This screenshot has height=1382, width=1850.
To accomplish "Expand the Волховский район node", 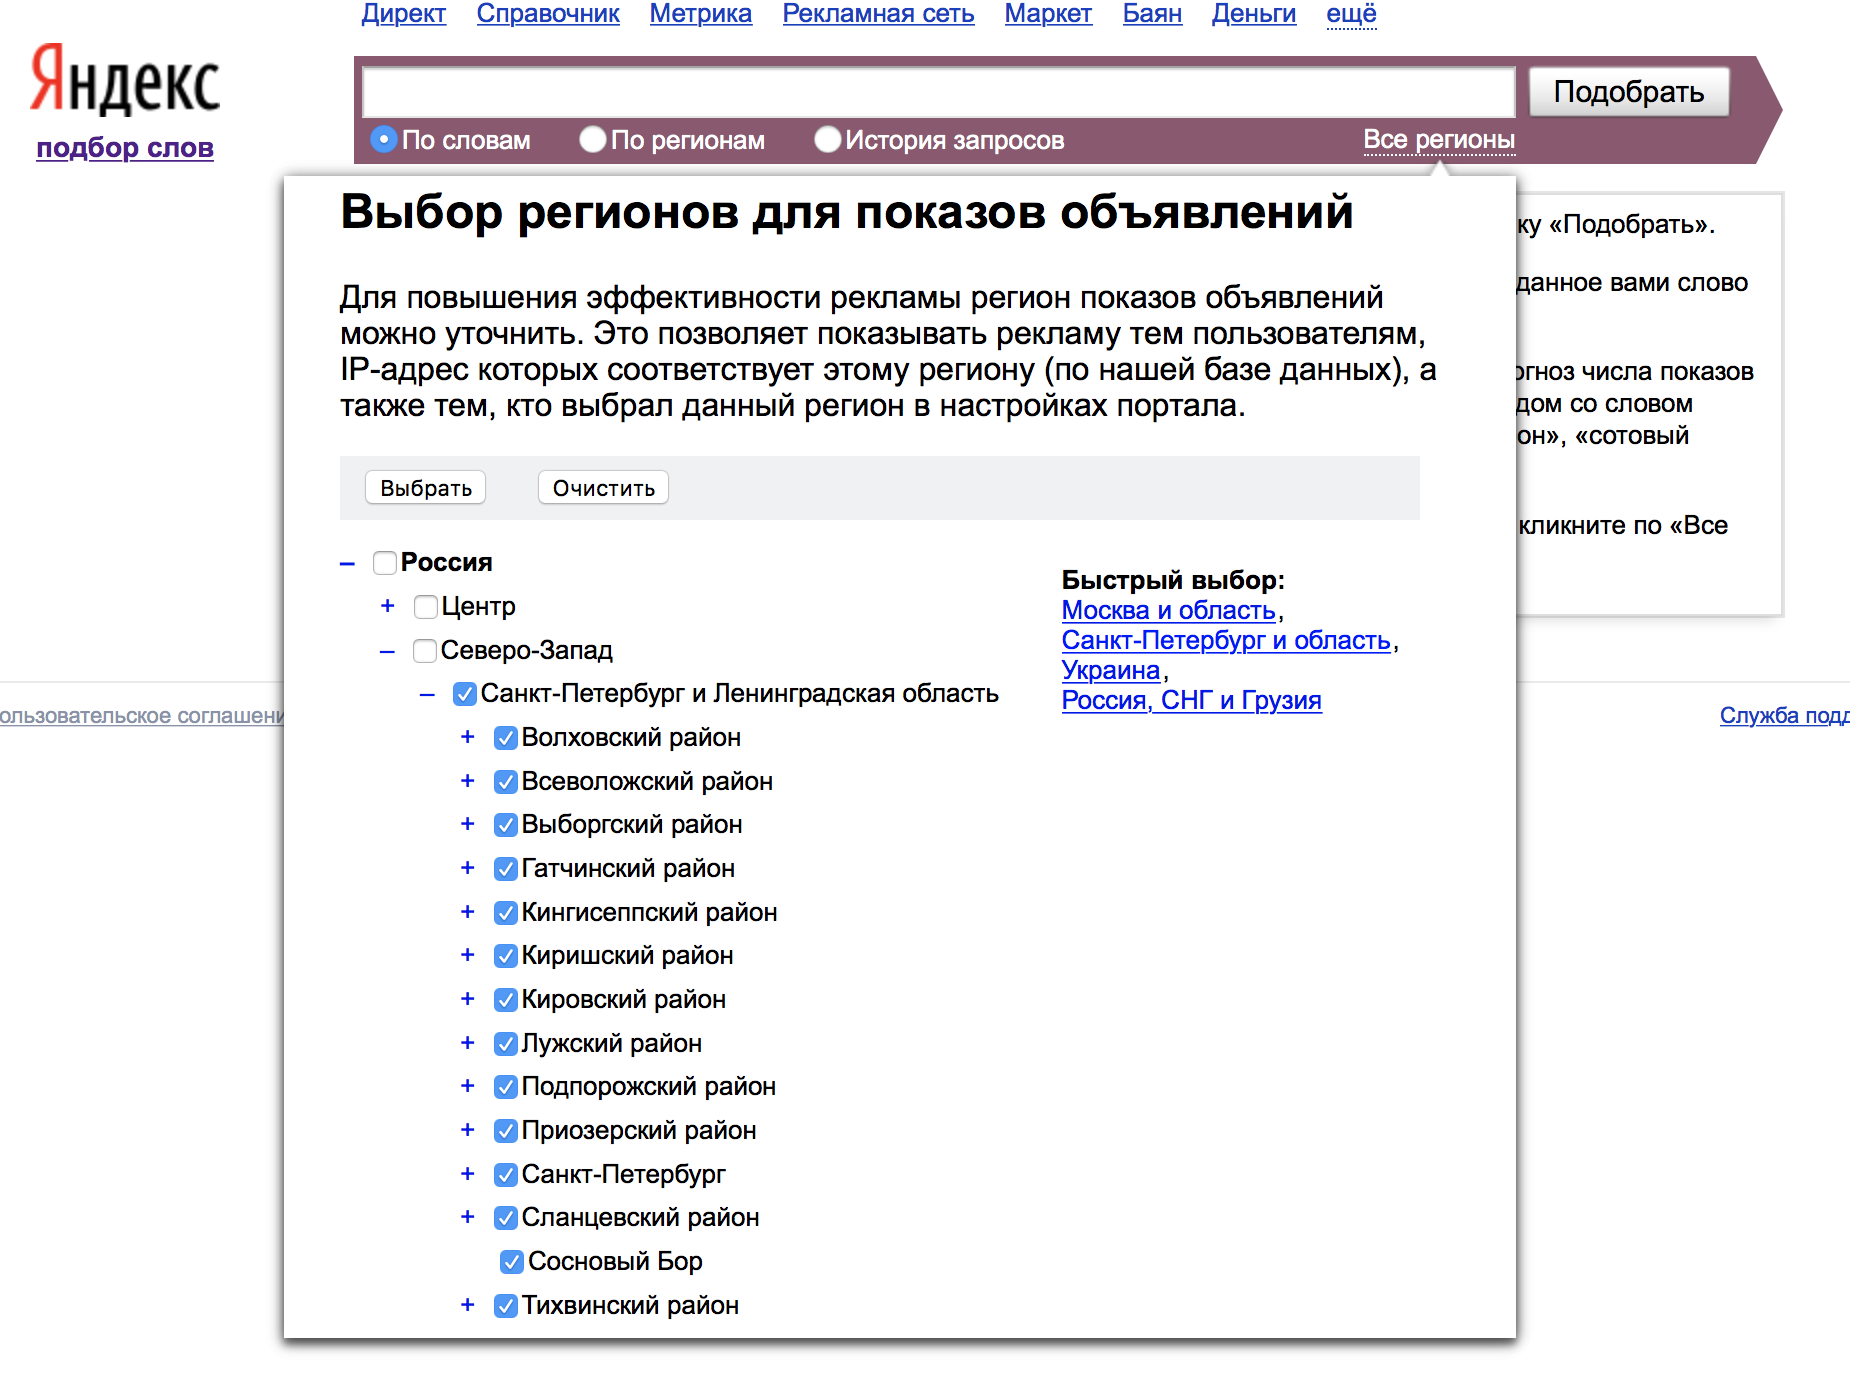I will (468, 737).
